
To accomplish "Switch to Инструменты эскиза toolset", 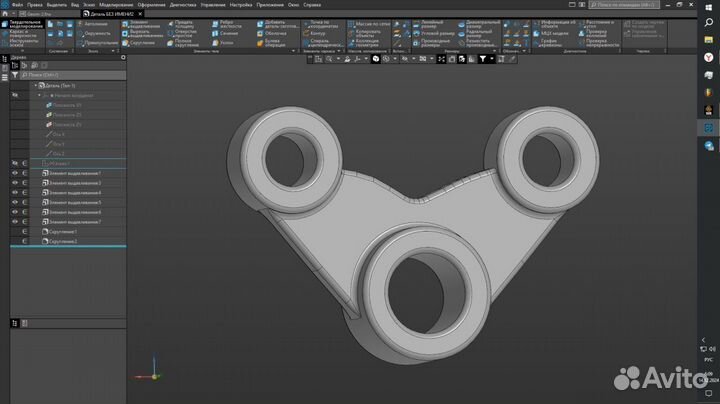I will pyautogui.click(x=22, y=43).
